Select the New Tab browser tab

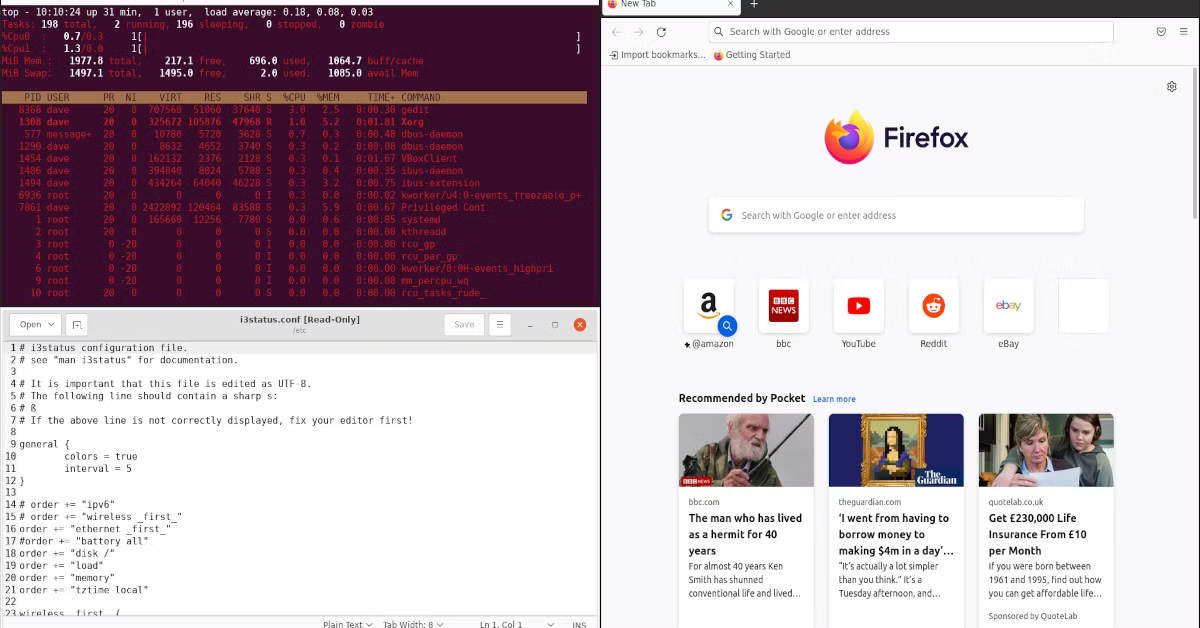(660, 6)
